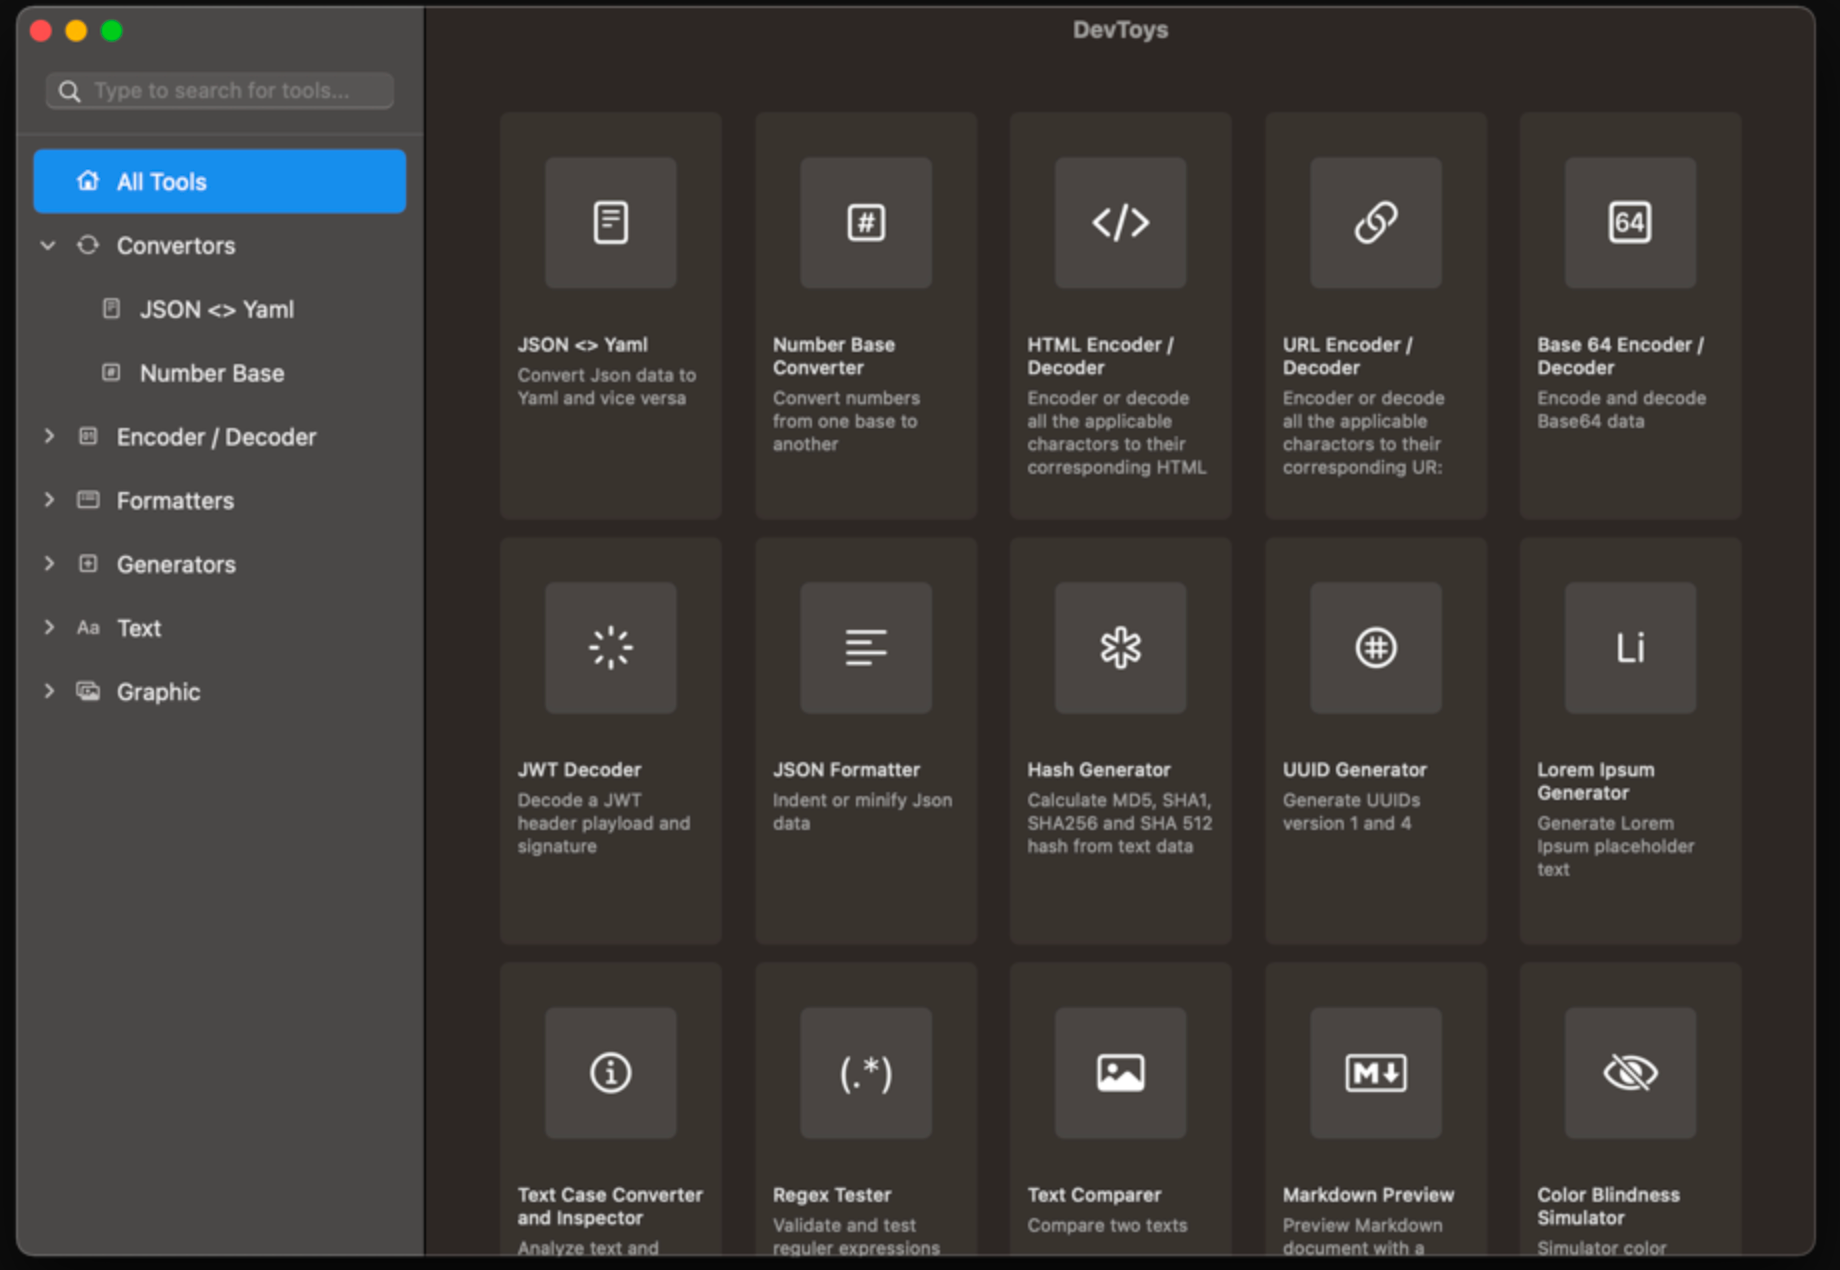The width and height of the screenshot is (1840, 1270).
Task: Open the Hash Generator asterisk icon
Action: (1120, 648)
